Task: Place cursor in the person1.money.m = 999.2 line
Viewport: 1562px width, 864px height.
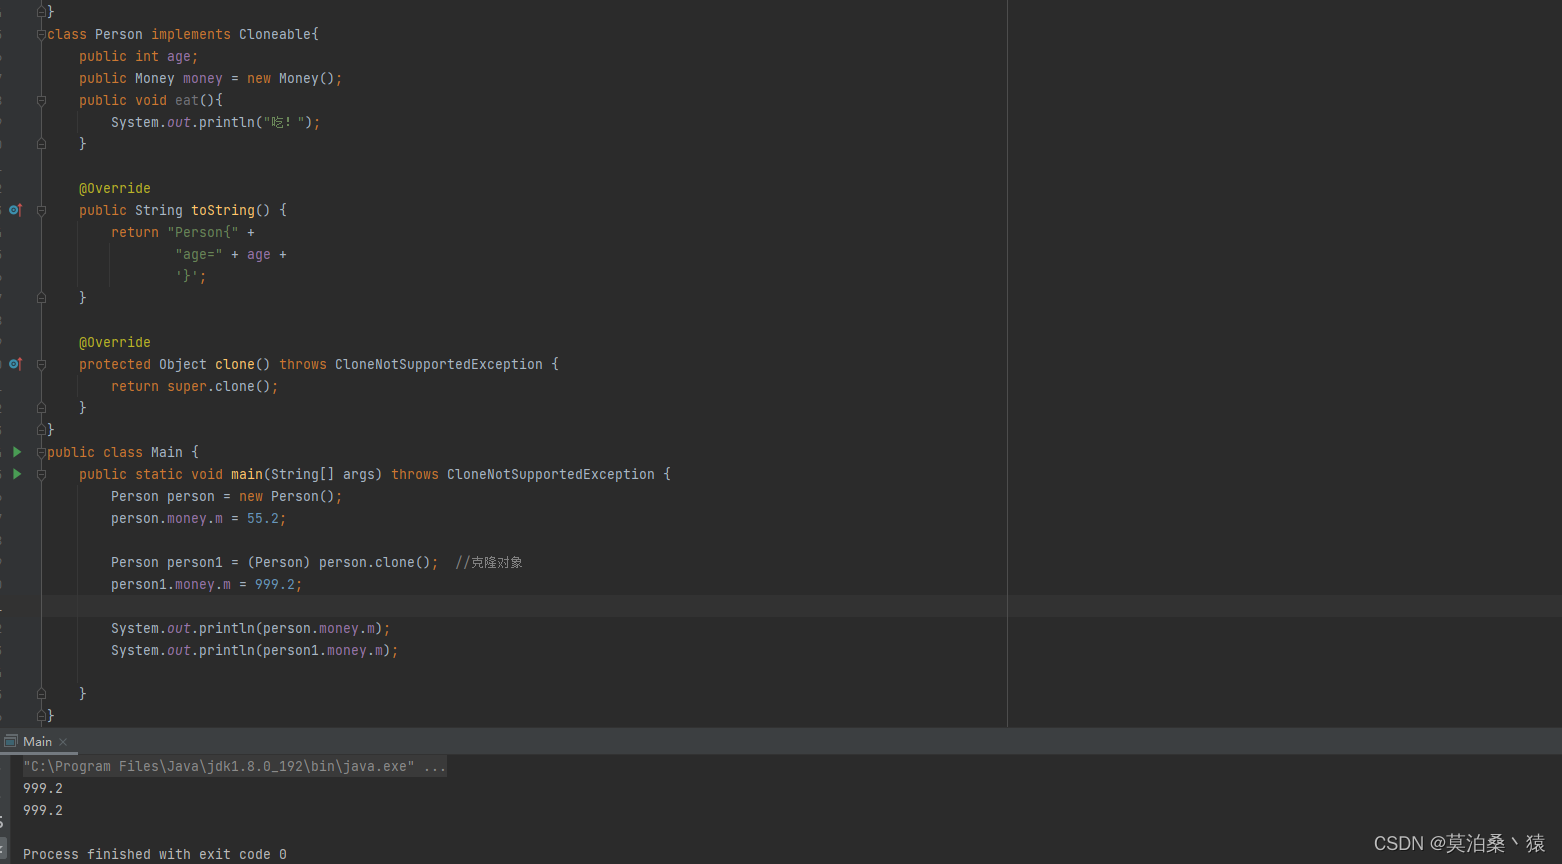Action: 205,584
